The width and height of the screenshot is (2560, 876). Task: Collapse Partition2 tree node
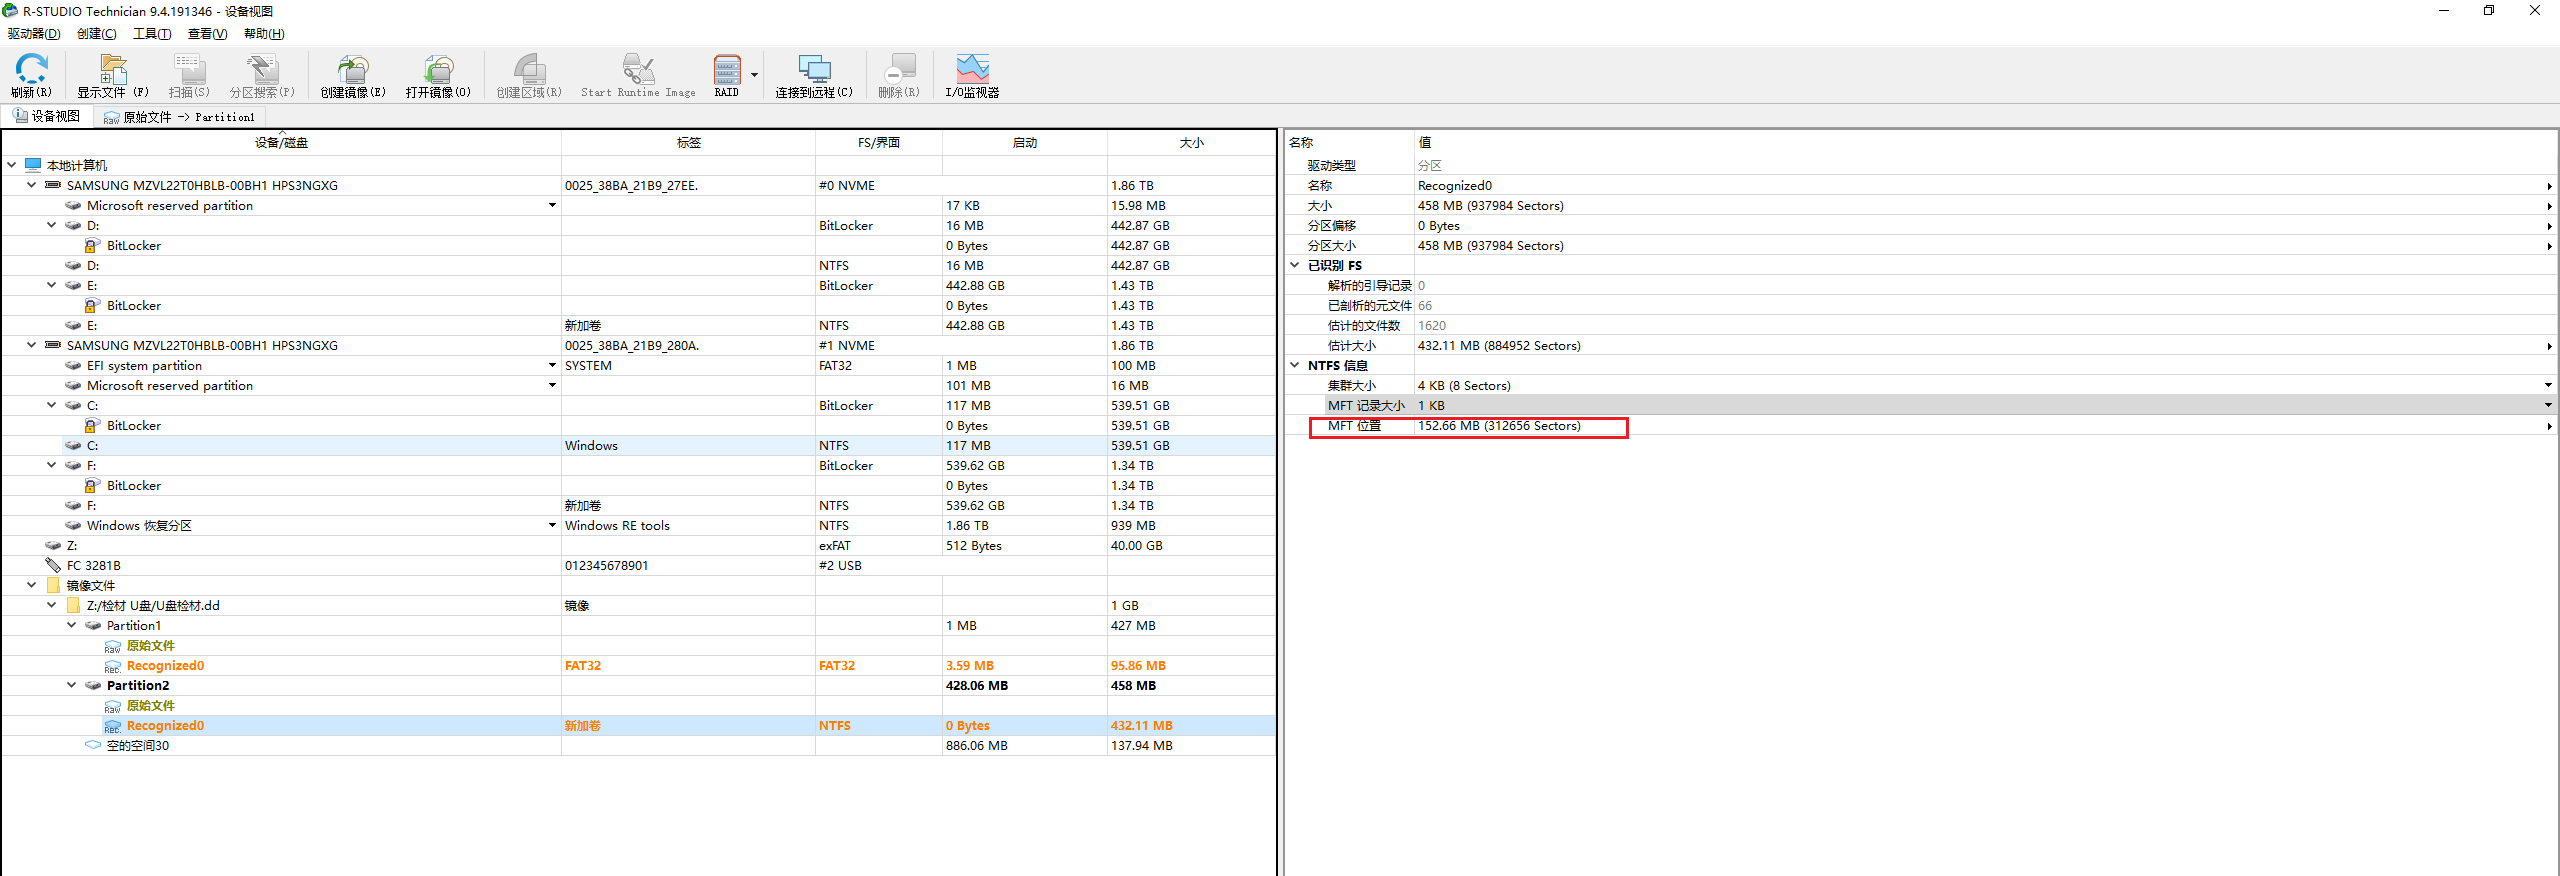[71, 685]
